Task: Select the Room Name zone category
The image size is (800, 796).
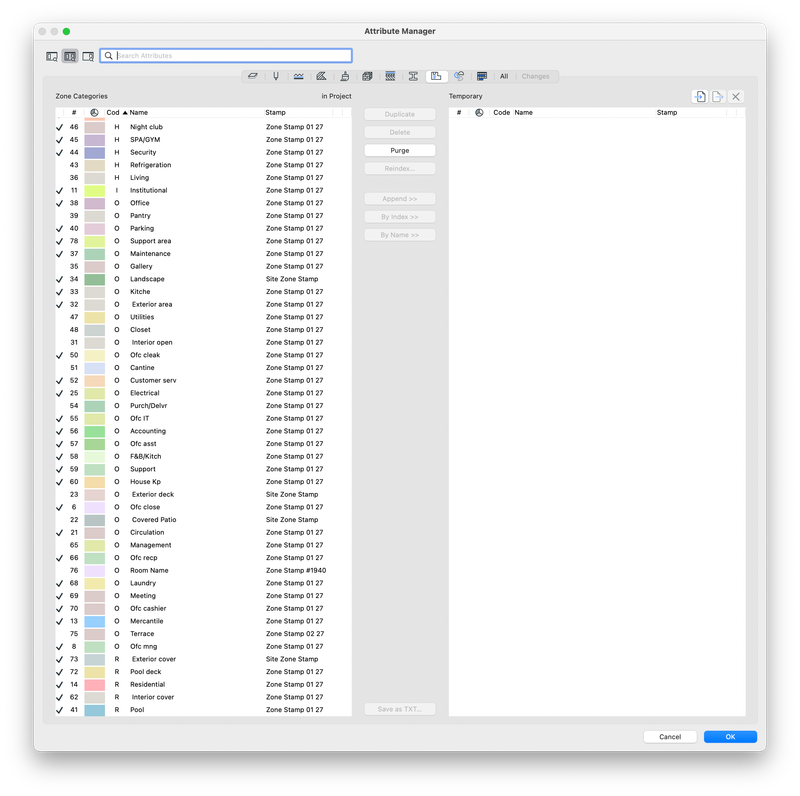Action: pyautogui.click(x=204, y=570)
